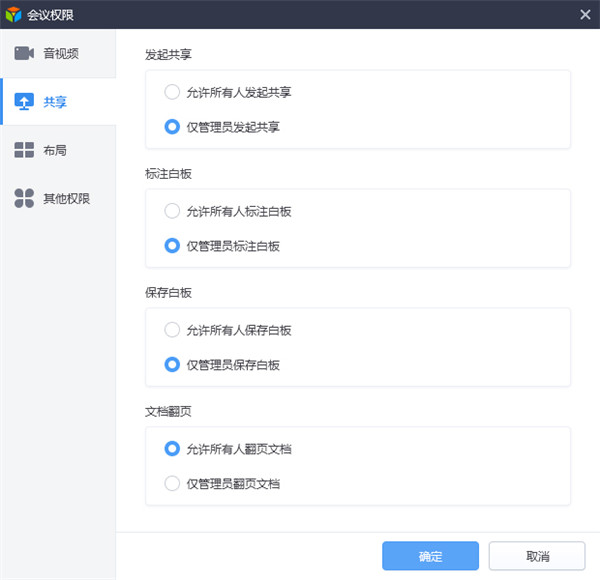Click the screen share icon for 共享
The width and height of the screenshot is (600, 580).
(x=24, y=101)
